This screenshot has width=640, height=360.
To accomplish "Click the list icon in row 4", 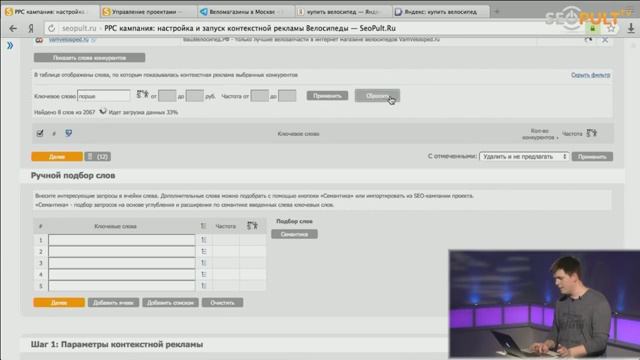I will point(204,274).
